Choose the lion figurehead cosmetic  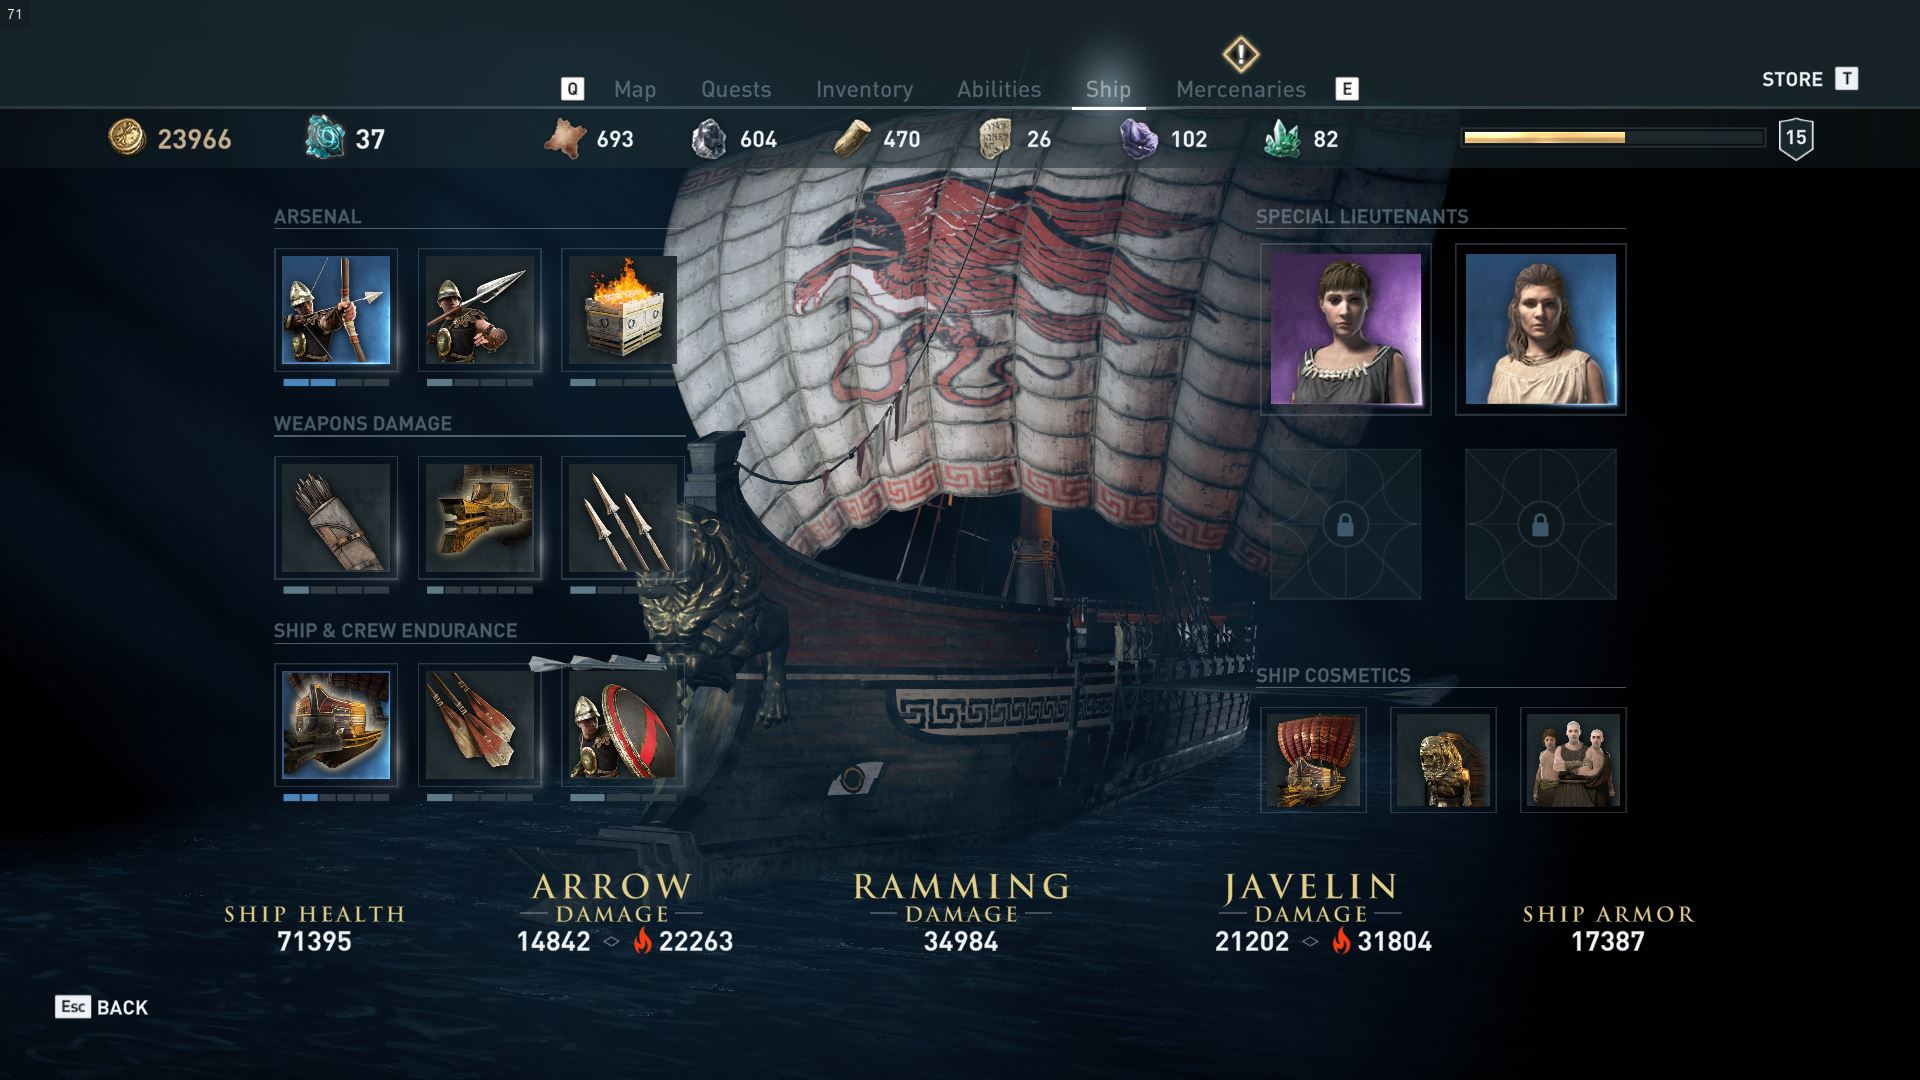click(x=1443, y=760)
